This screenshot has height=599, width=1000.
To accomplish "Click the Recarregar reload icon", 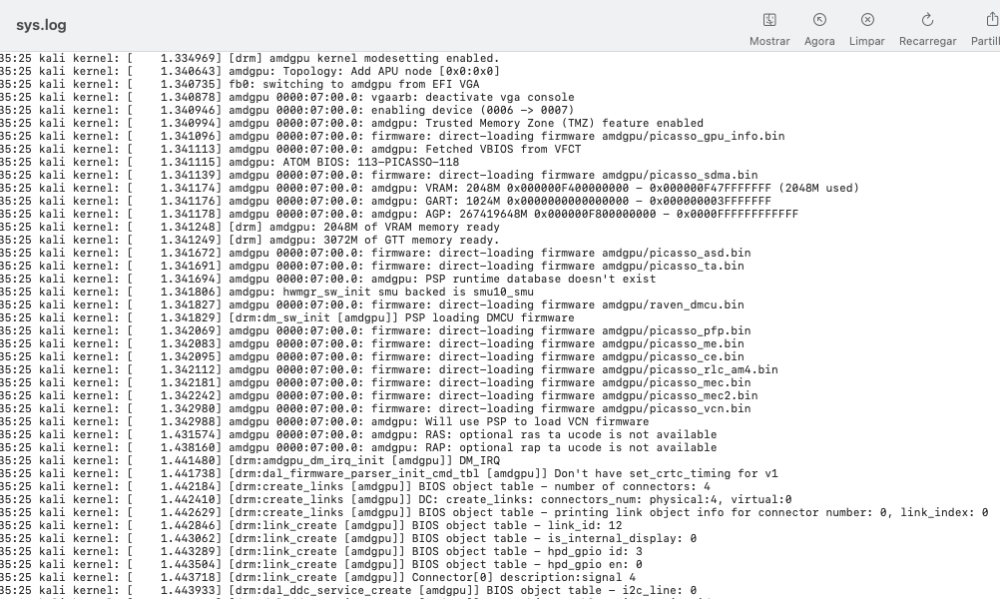I will [x=927, y=20].
